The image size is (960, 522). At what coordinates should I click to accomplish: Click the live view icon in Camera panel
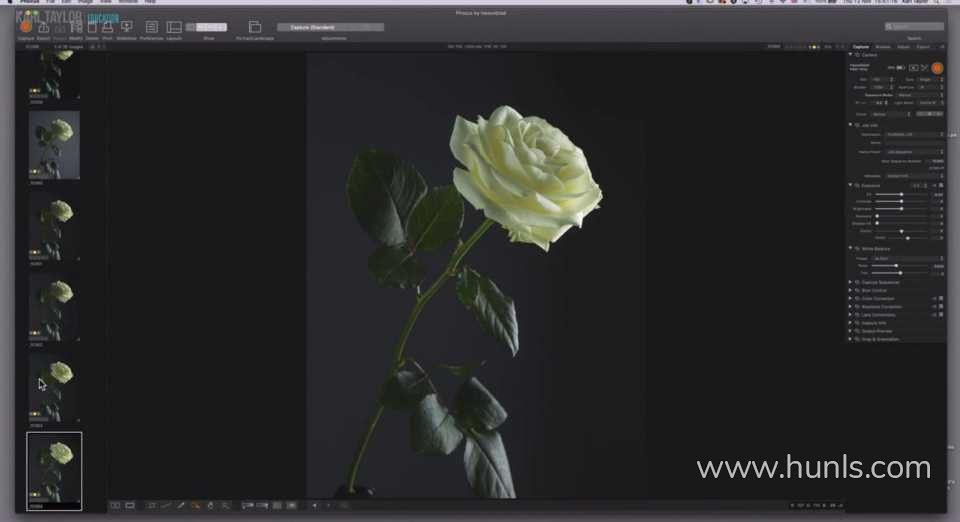913,67
